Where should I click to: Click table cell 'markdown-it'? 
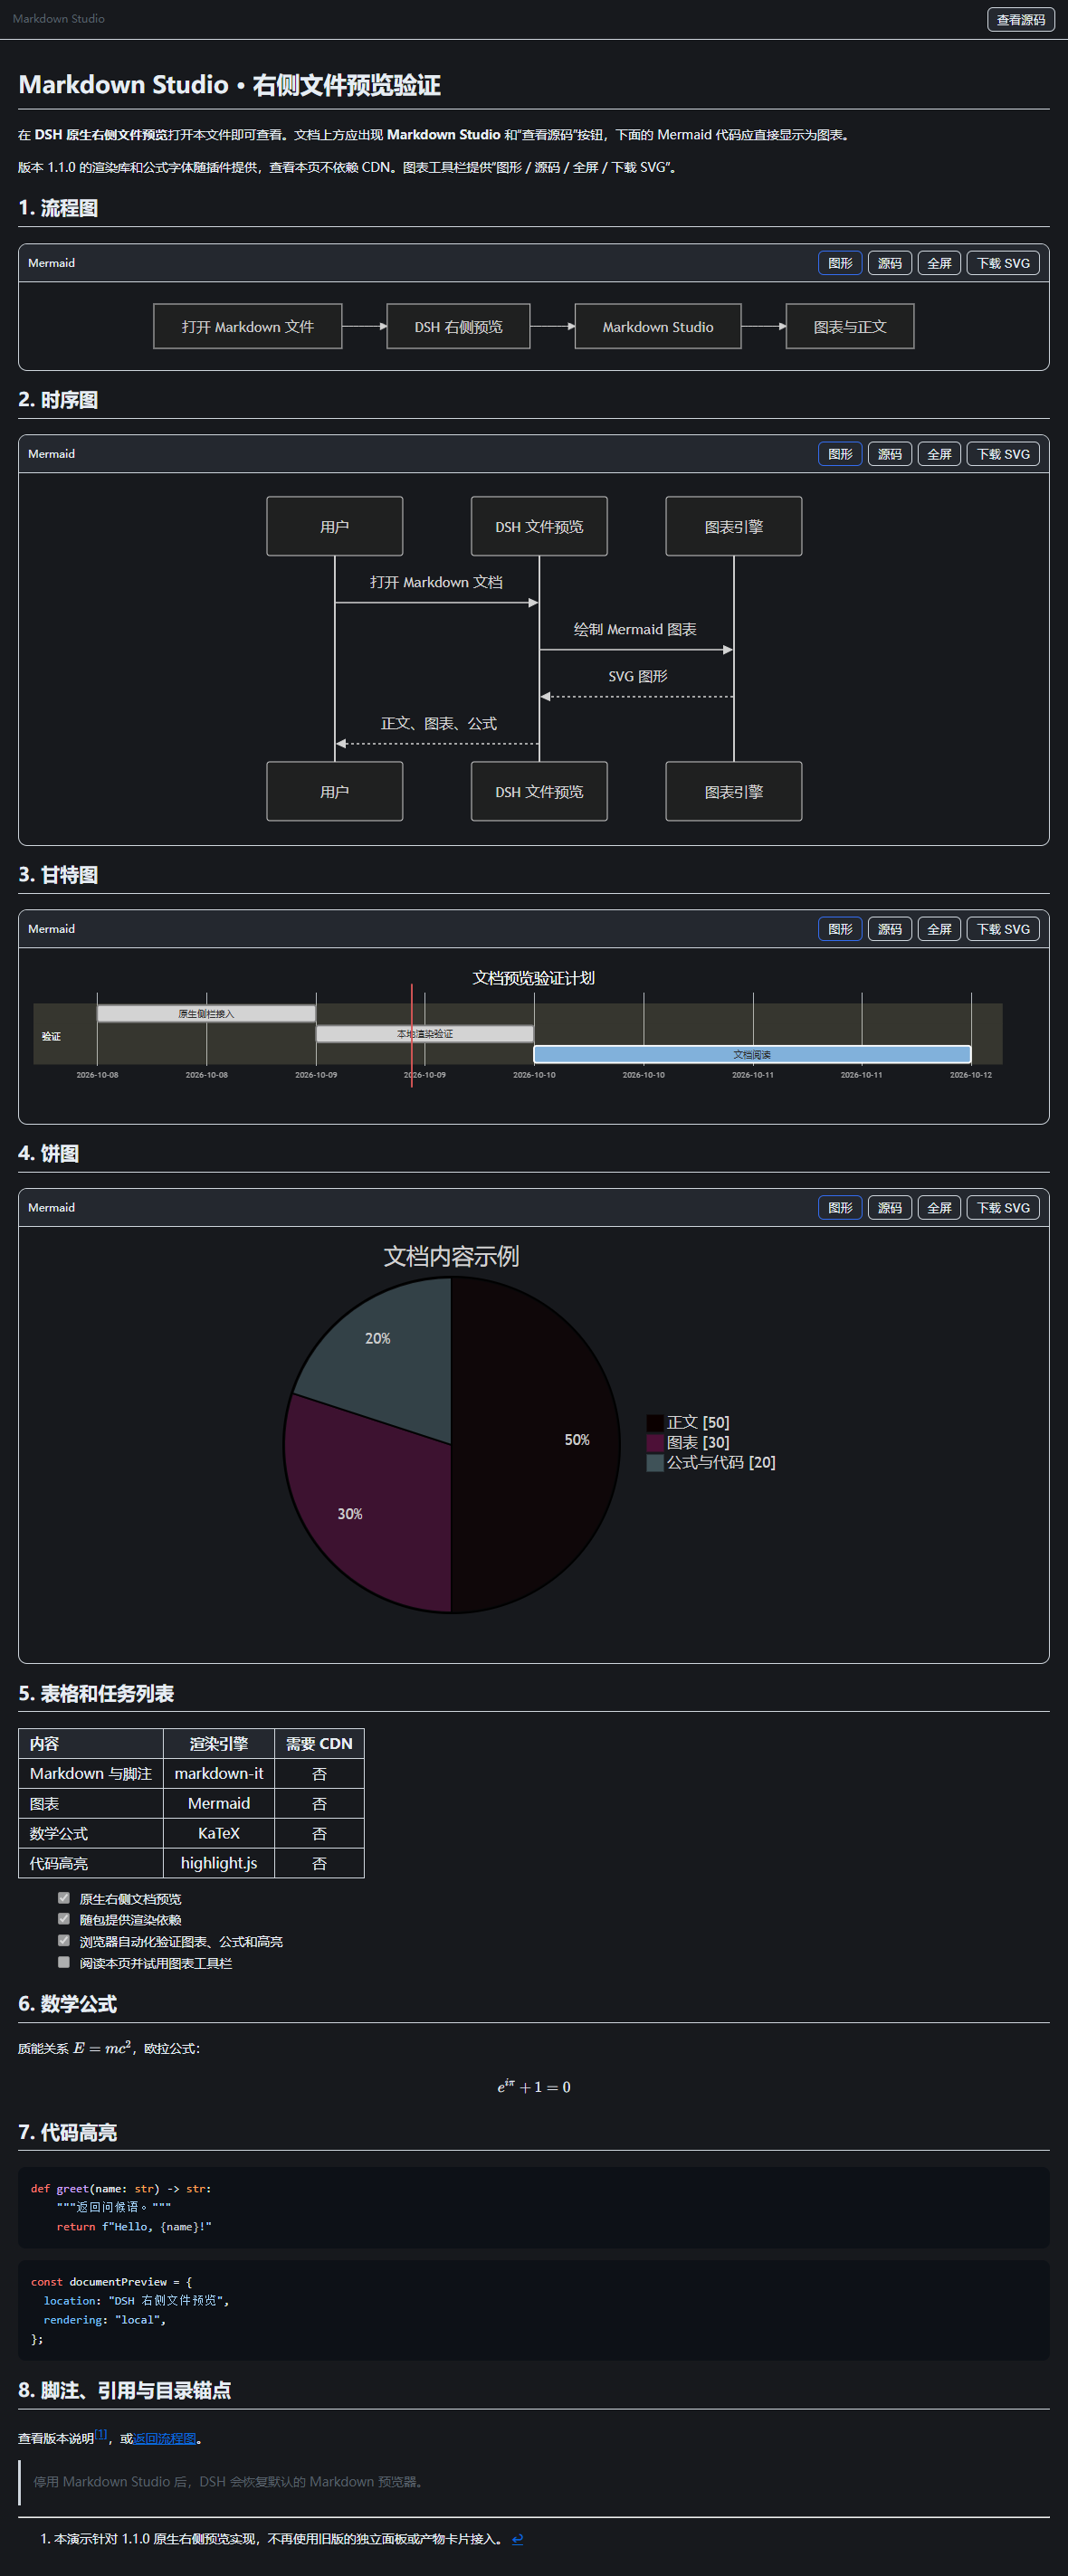[219, 1773]
